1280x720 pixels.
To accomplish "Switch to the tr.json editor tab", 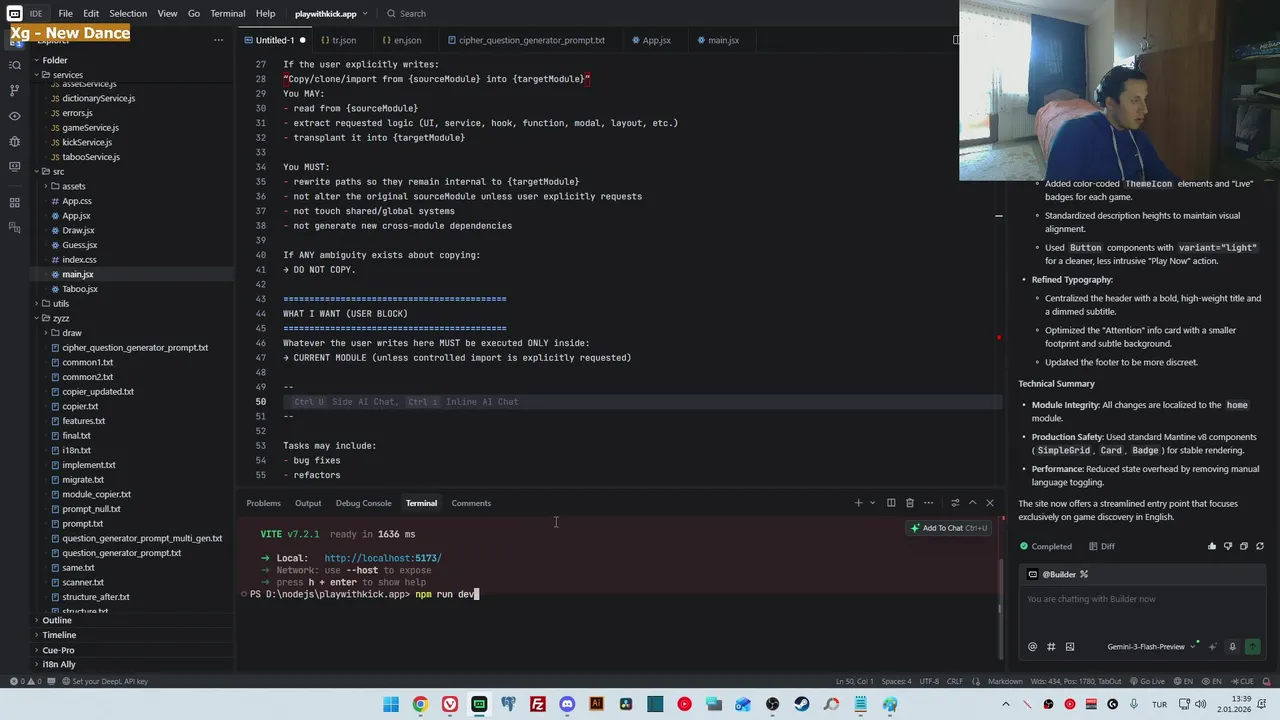I will click(x=342, y=40).
